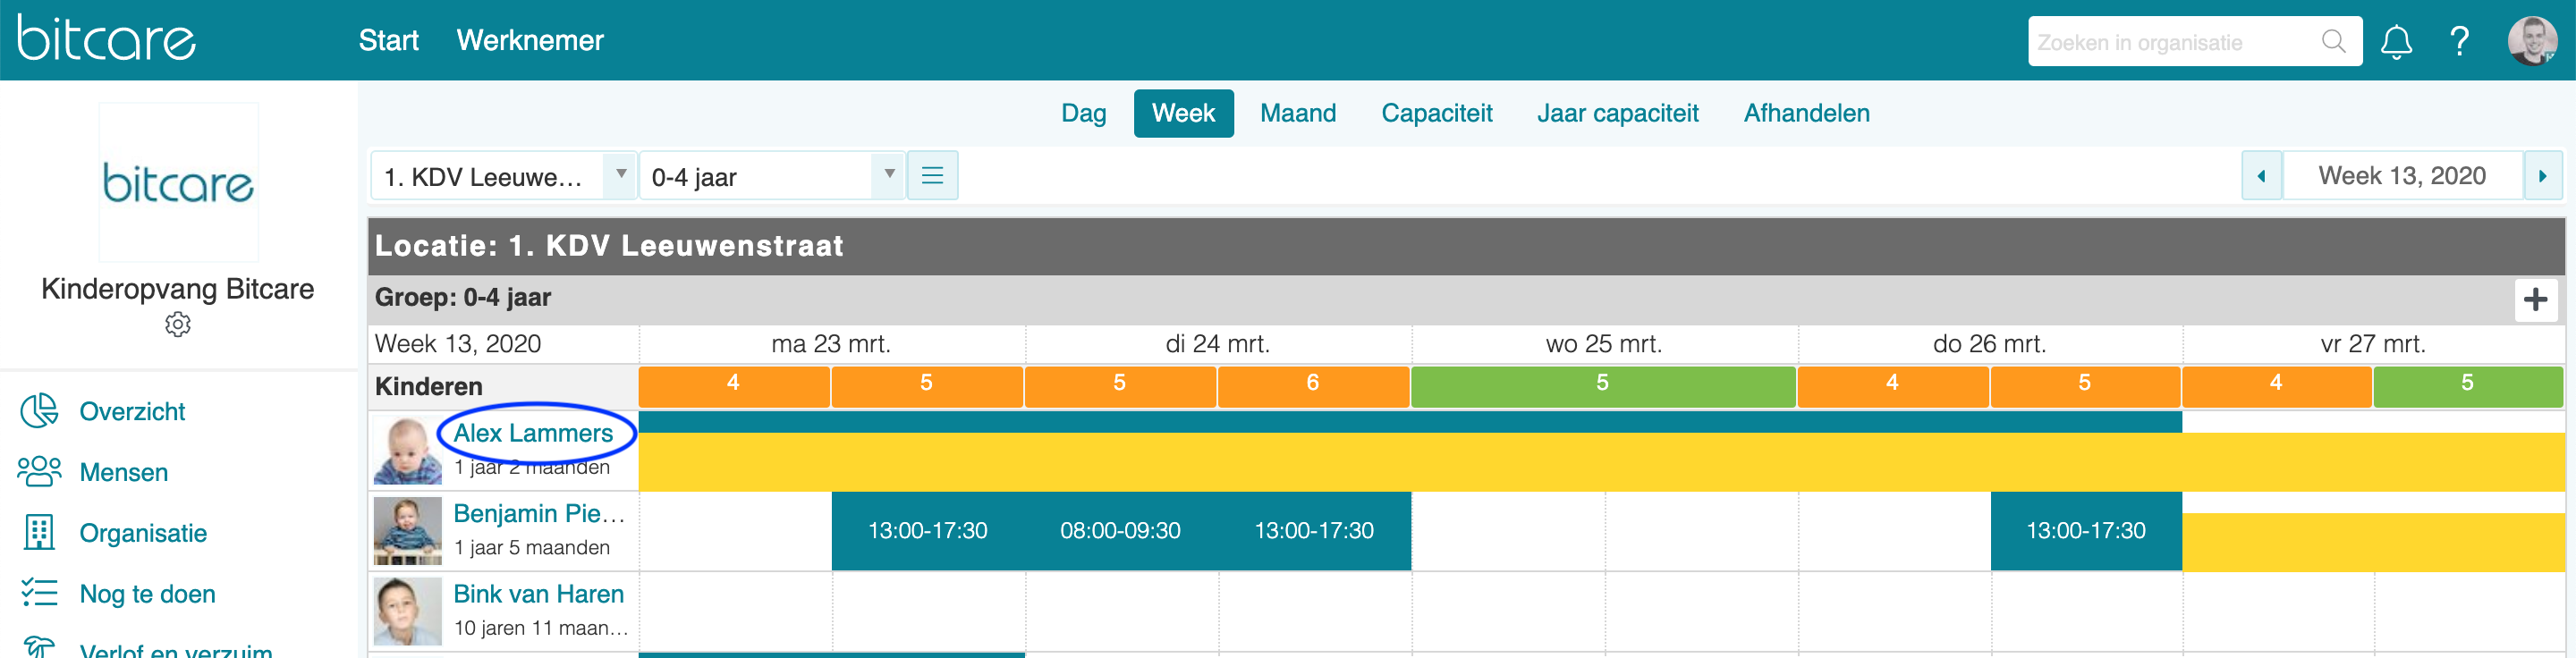Click the help question mark icon

click(x=2459, y=42)
